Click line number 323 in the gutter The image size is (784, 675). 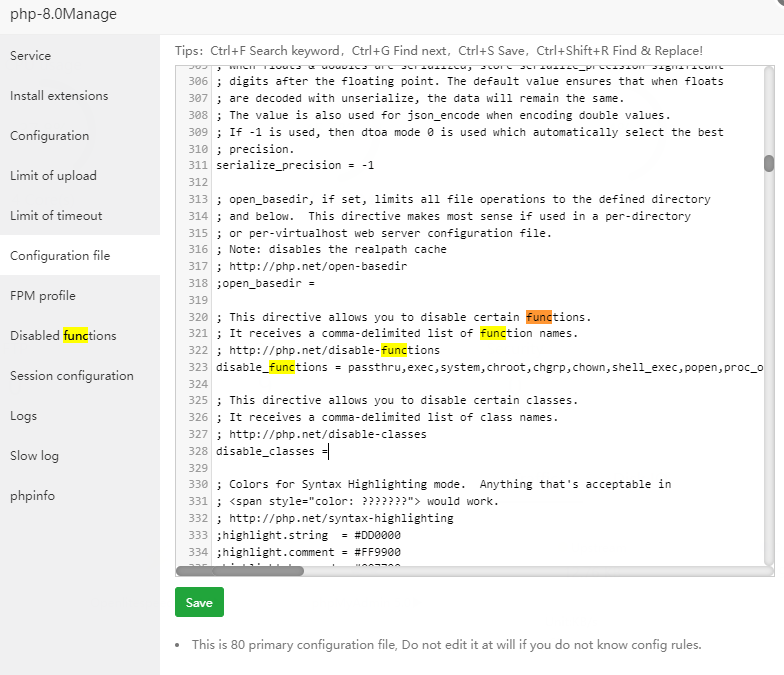pos(196,368)
